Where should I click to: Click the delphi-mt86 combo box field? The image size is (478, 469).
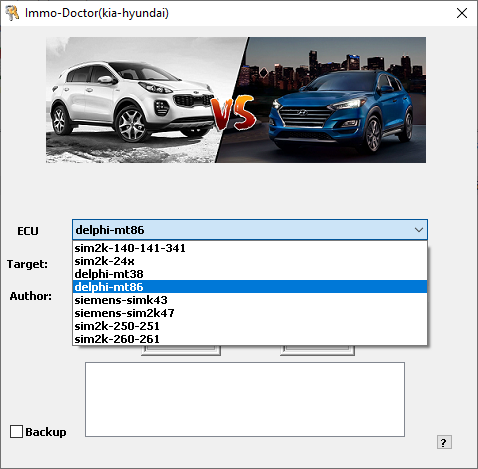coord(250,230)
